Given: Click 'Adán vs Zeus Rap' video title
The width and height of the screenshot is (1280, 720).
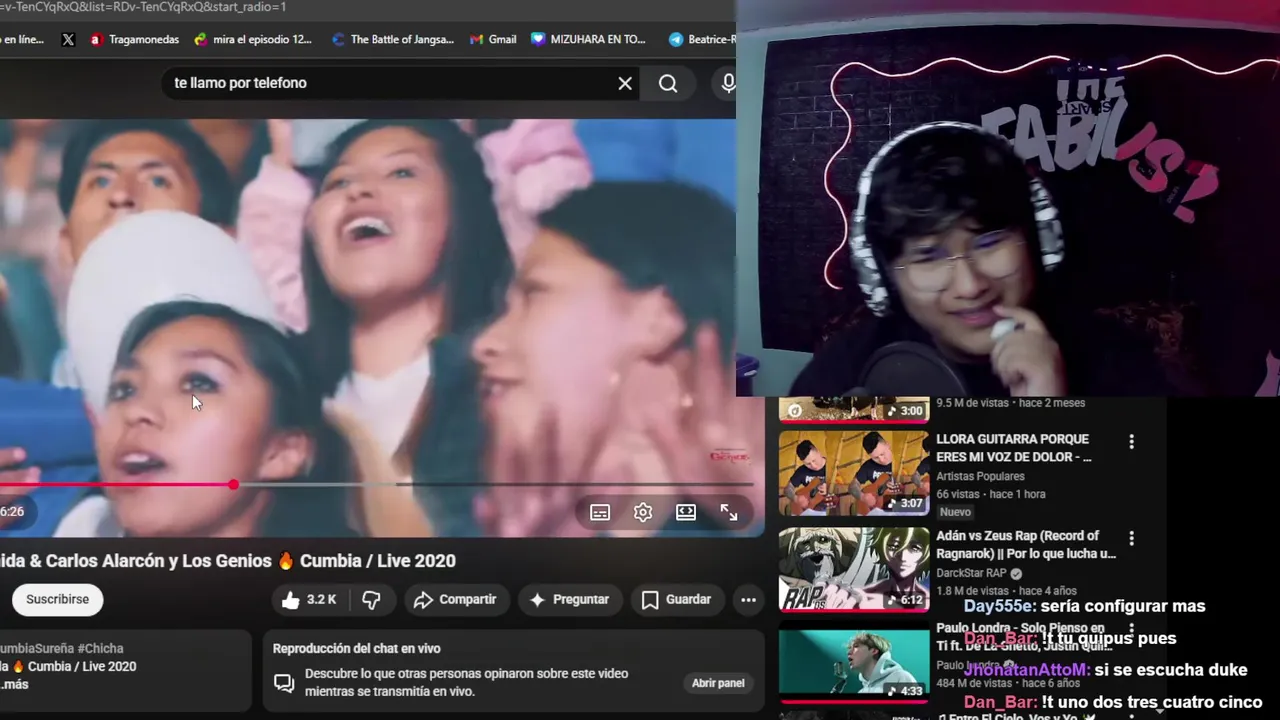Looking at the screenshot, I should click(x=1026, y=544).
